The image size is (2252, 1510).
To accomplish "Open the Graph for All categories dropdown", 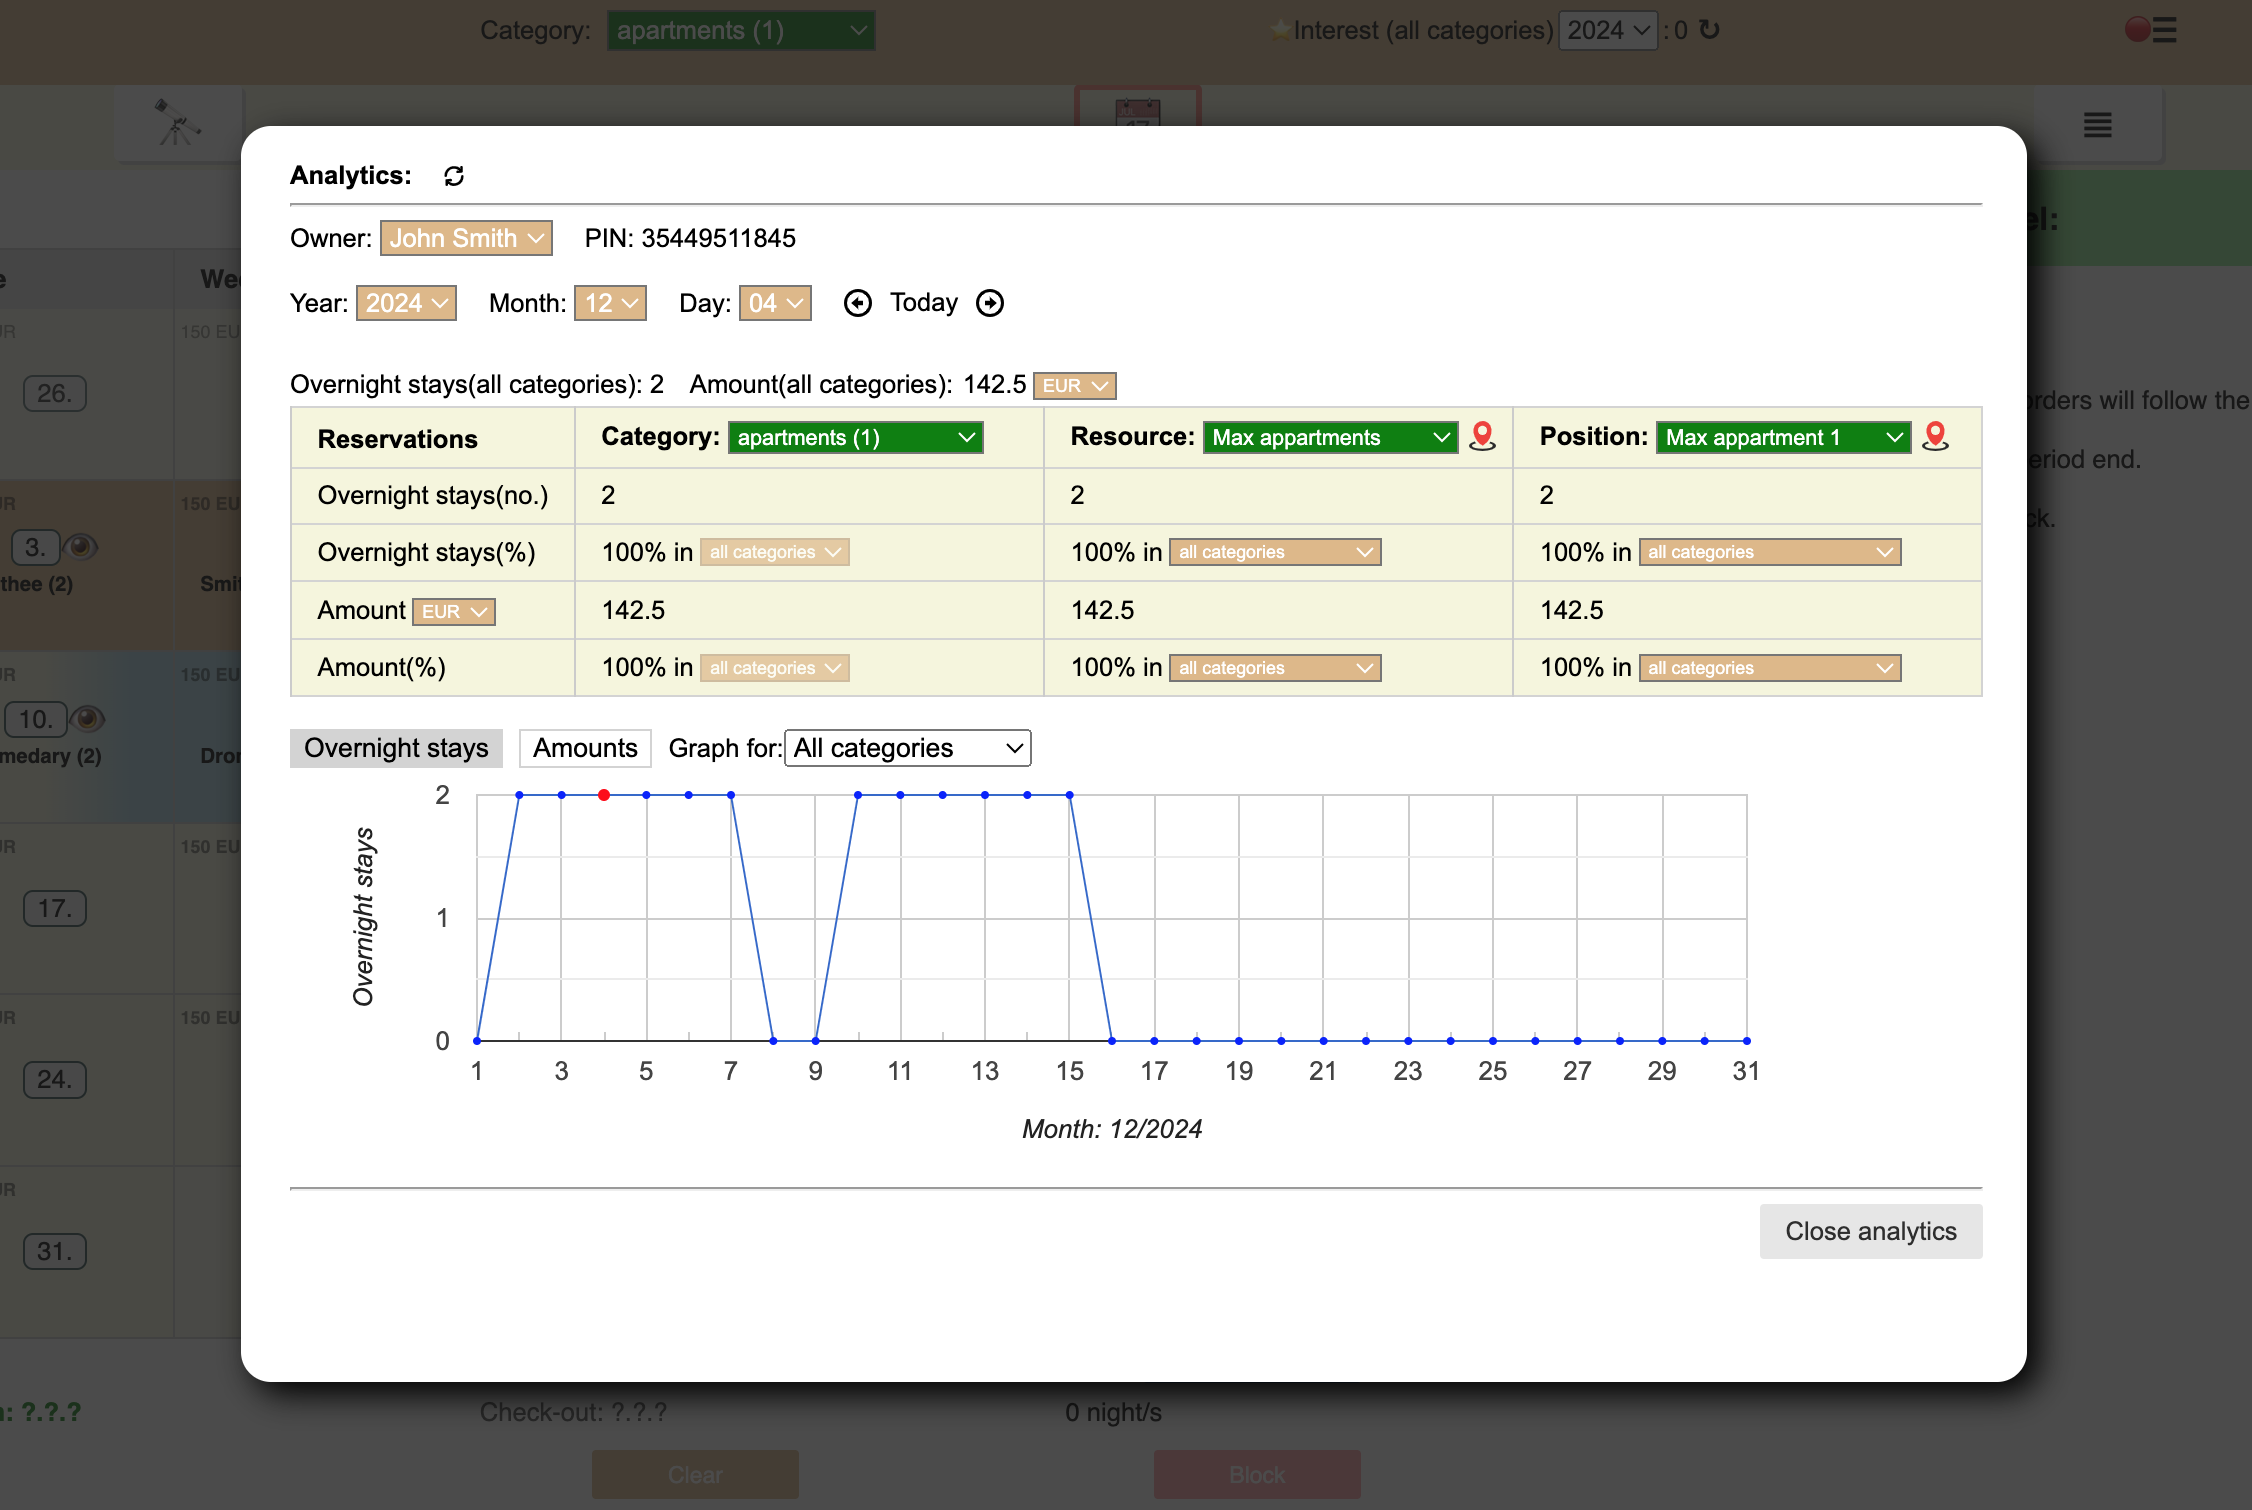I will [x=907, y=748].
